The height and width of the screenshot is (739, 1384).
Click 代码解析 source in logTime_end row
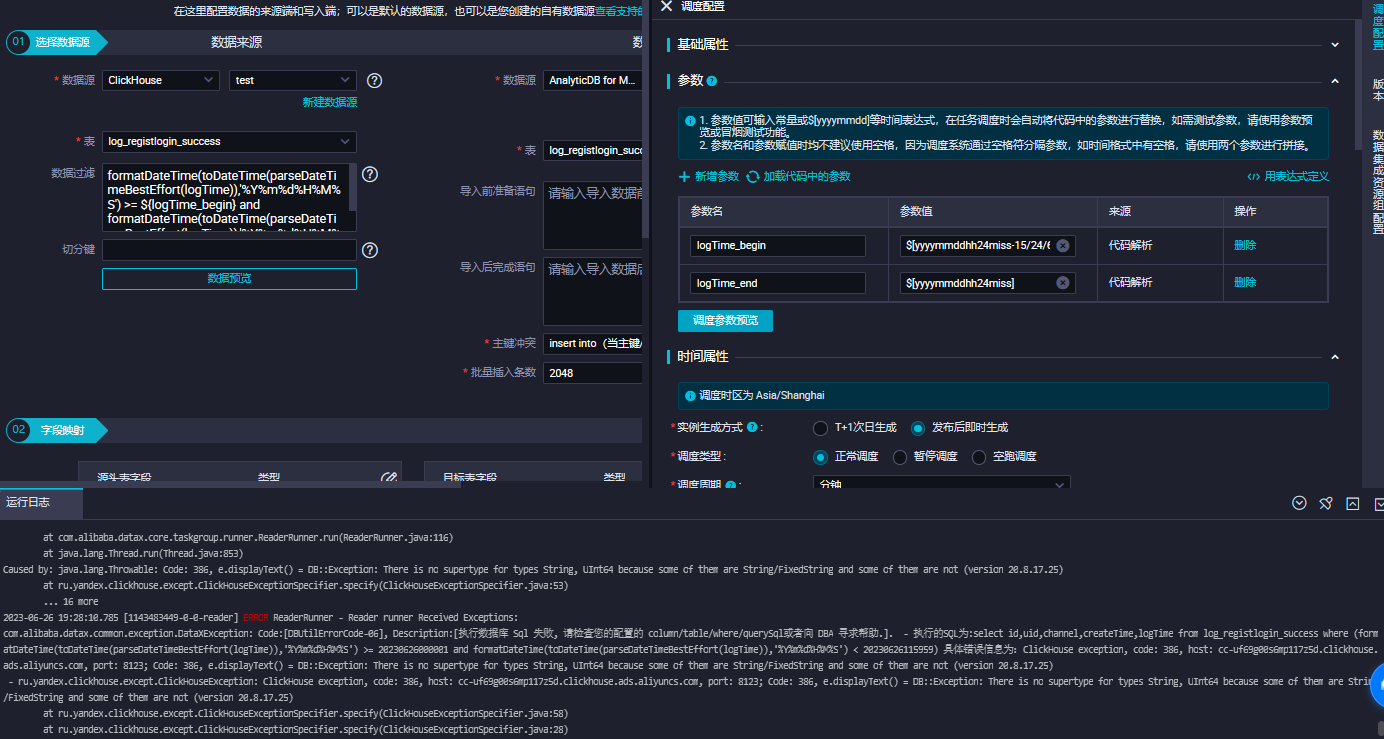pos(1130,283)
